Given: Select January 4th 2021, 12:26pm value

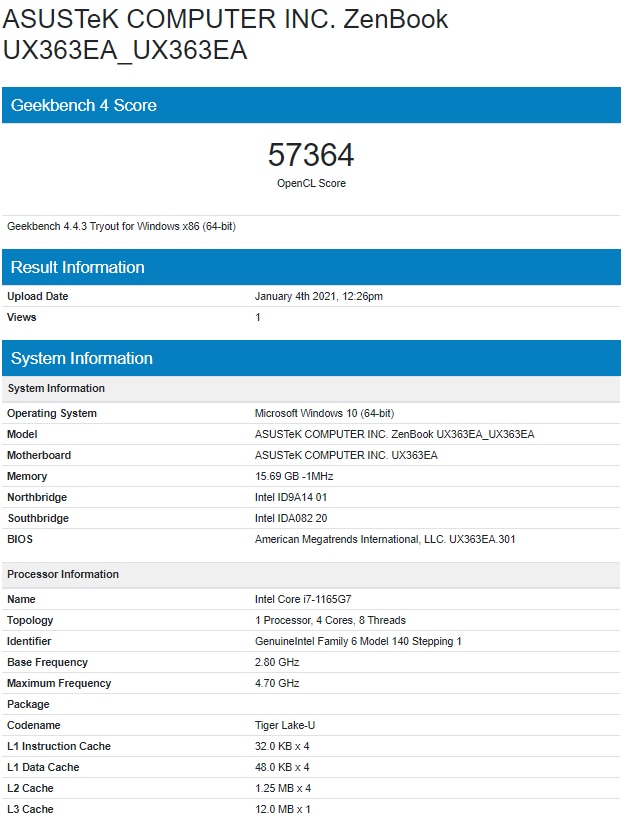Looking at the screenshot, I should pyautogui.click(x=319, y=296).
